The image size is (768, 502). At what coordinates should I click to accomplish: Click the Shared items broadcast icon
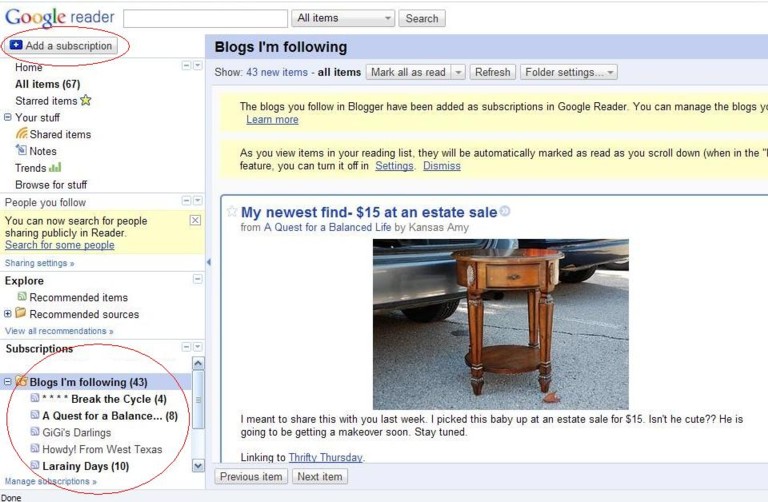[22, 133]
